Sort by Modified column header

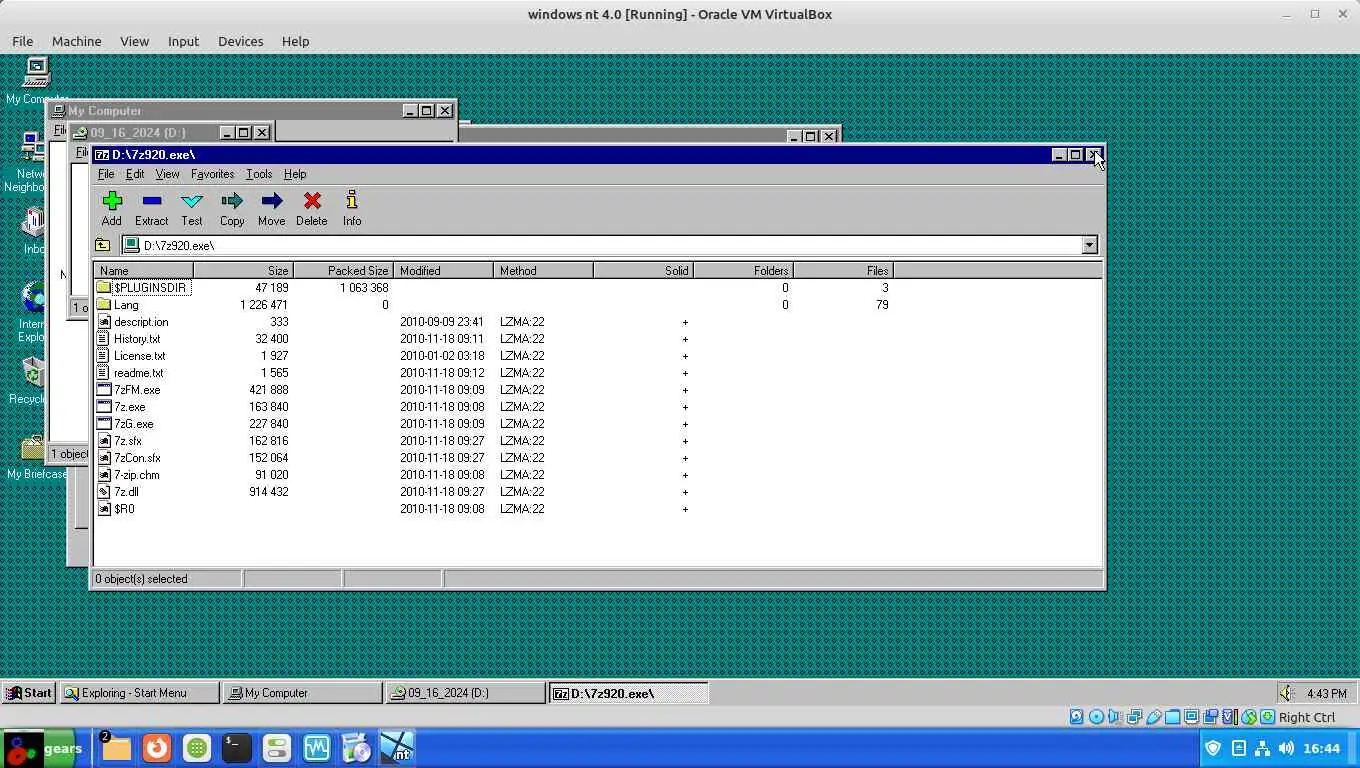click(x=443, y=271)
